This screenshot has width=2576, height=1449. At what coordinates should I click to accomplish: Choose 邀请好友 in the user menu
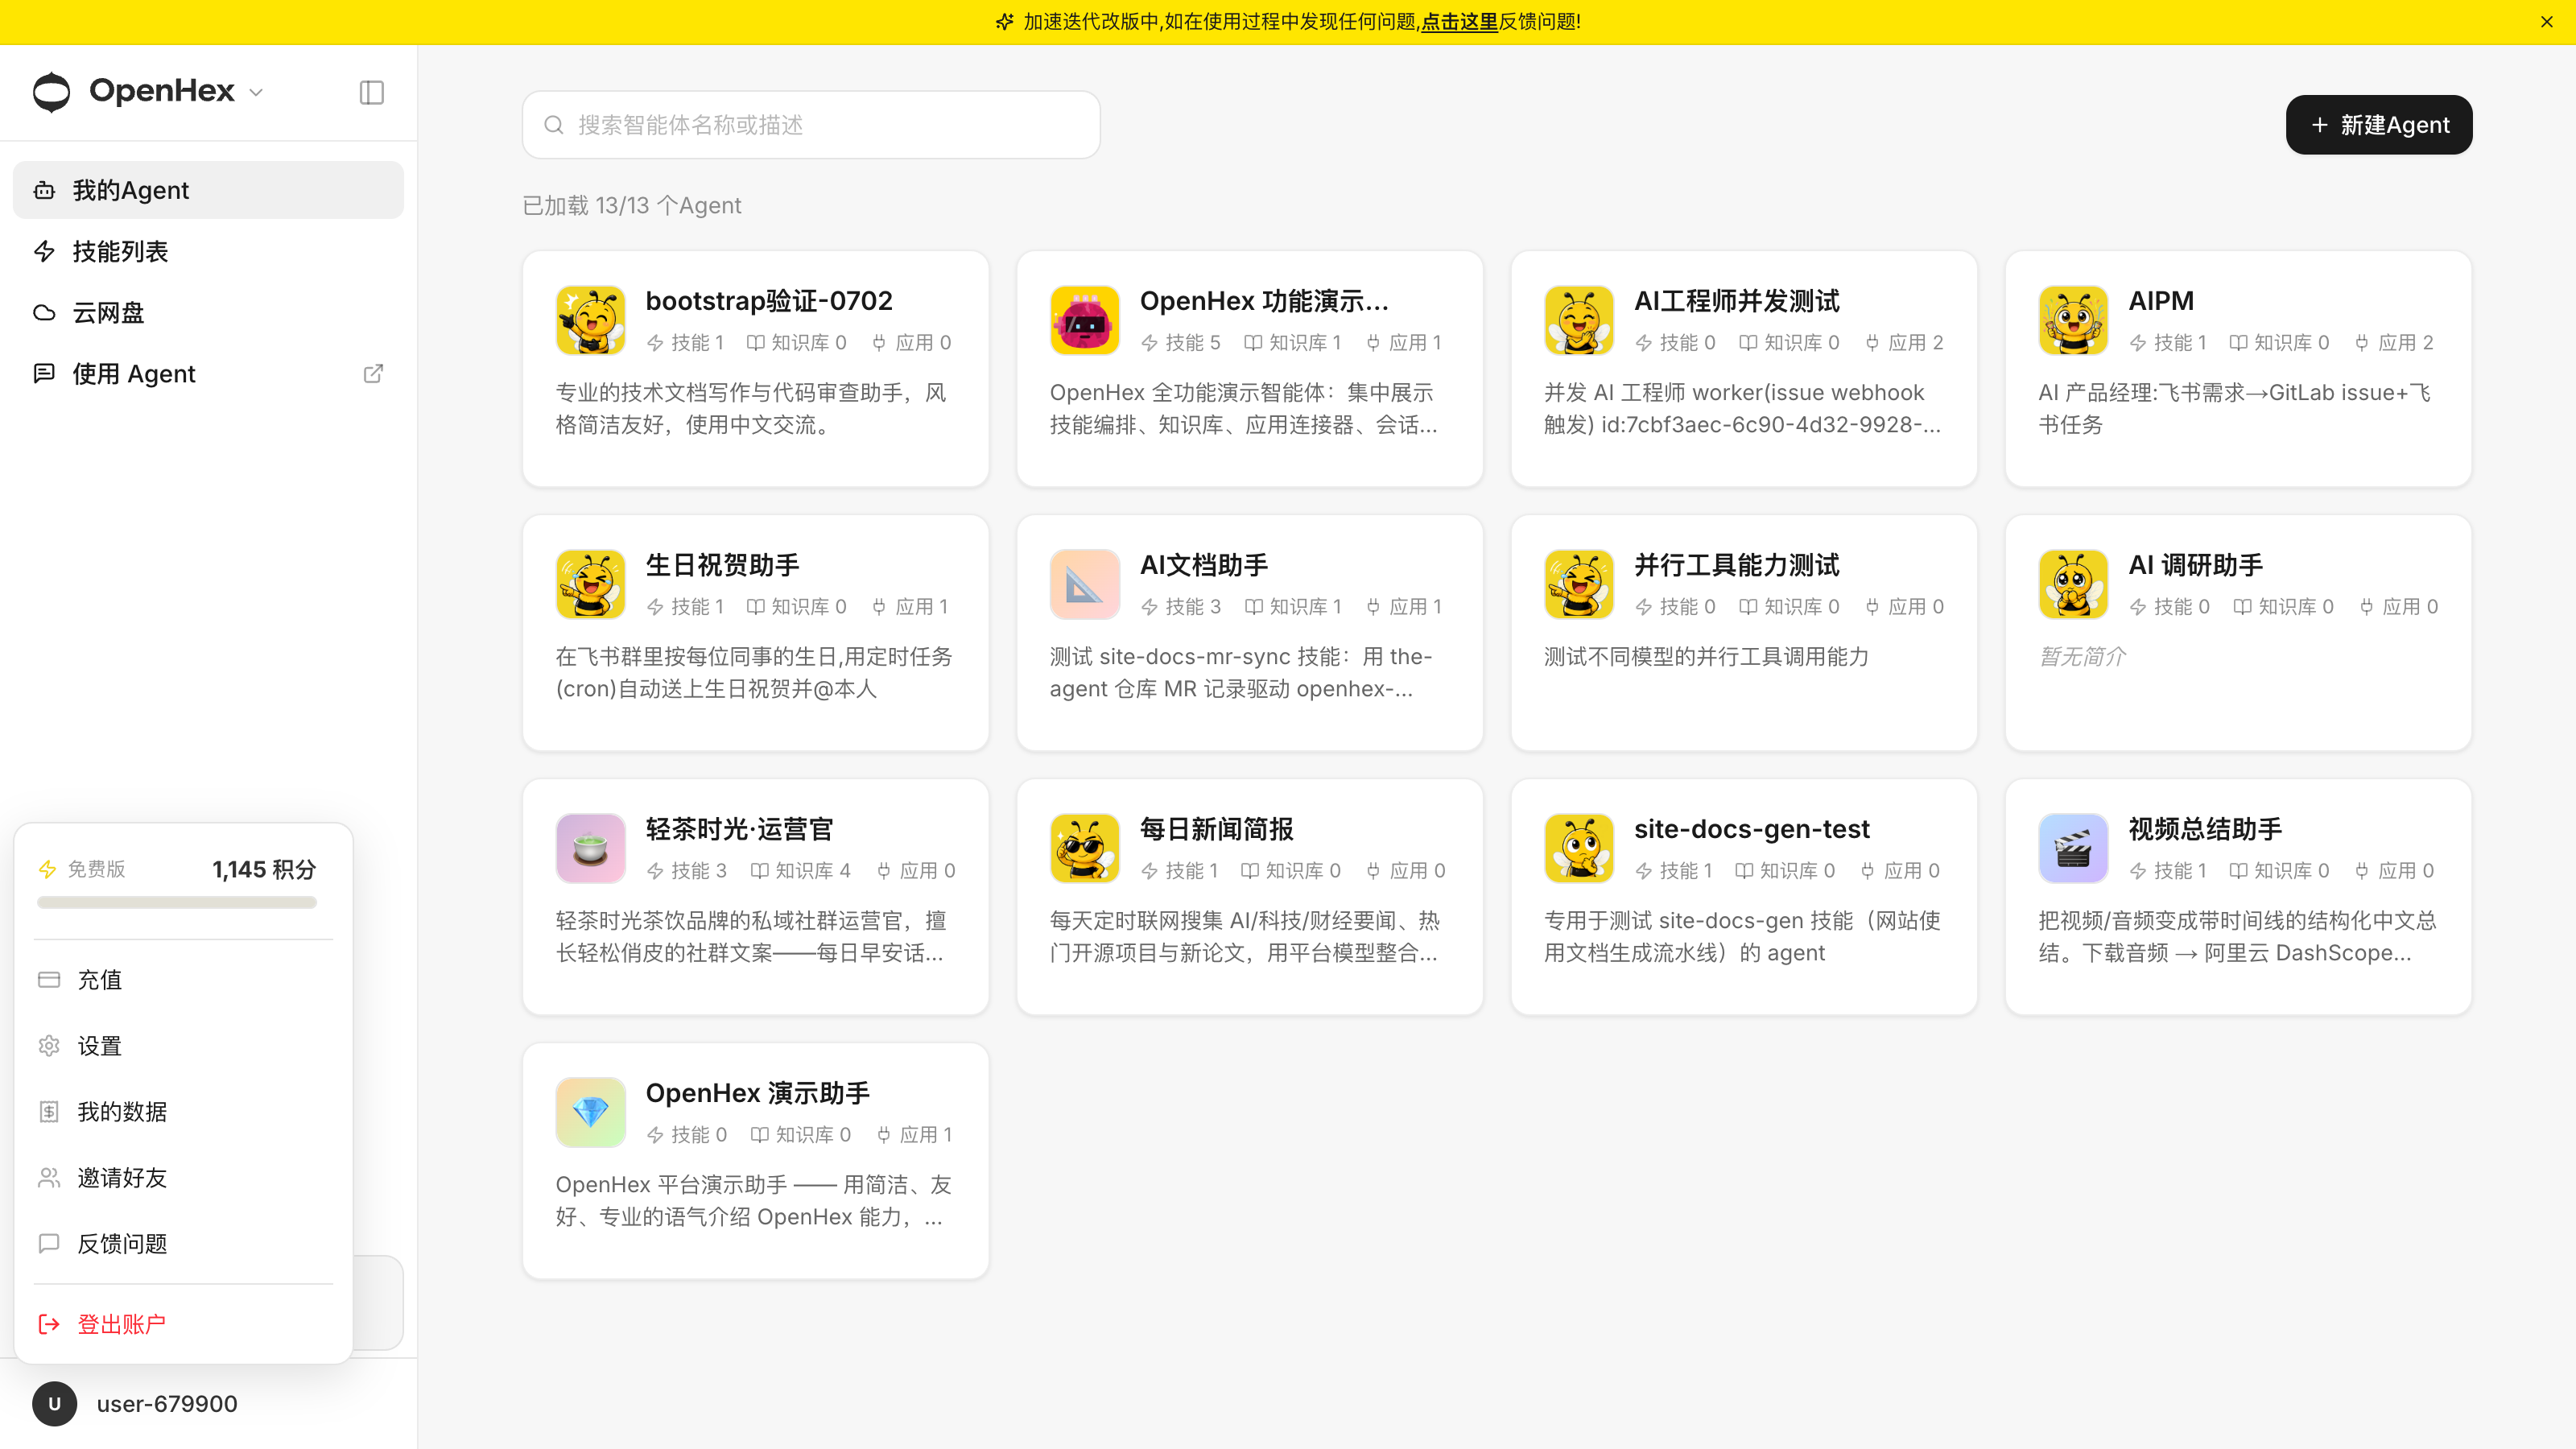point(183,1178)
